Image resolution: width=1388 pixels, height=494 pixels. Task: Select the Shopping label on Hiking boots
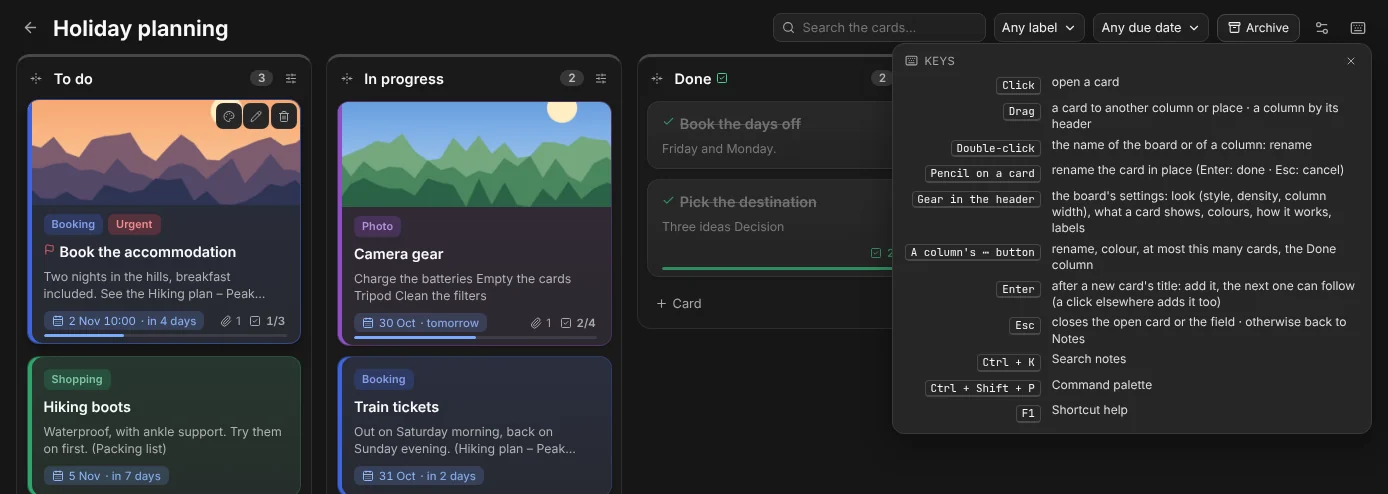click(x=77, y=379)
